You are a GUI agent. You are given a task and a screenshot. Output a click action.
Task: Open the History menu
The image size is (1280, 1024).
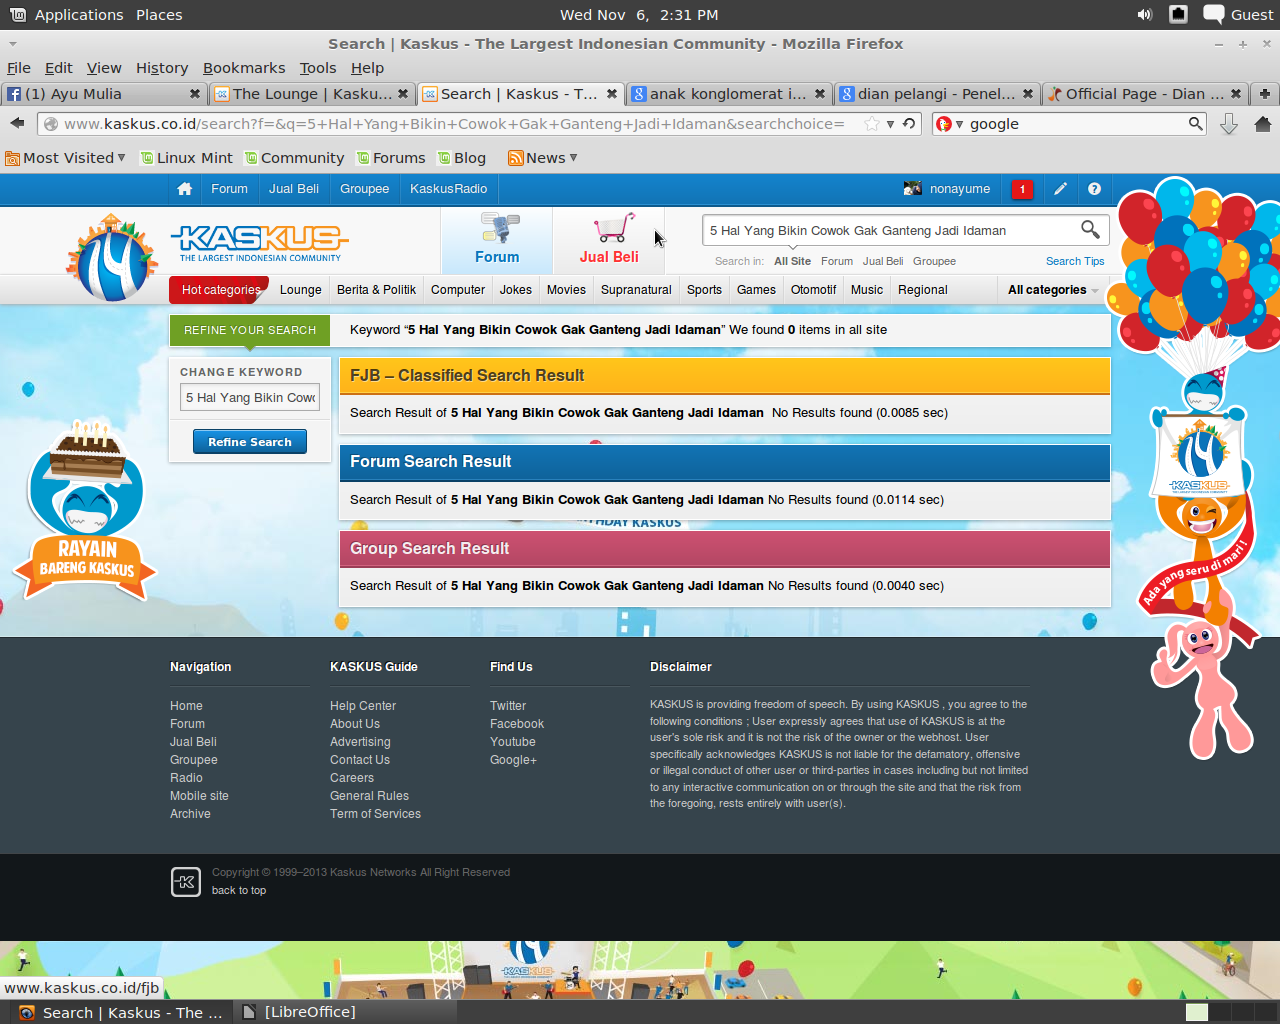pyautogui.click(x=162, y=68)
